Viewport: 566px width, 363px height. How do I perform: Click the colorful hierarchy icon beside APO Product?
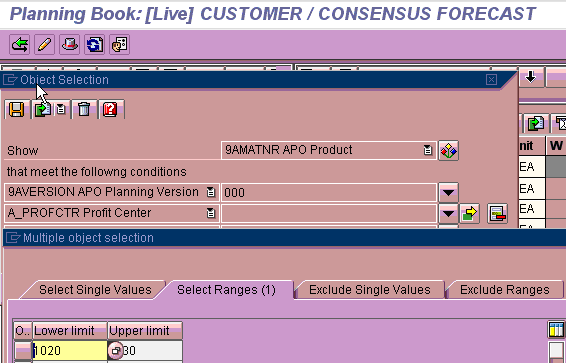click(448, 150)
